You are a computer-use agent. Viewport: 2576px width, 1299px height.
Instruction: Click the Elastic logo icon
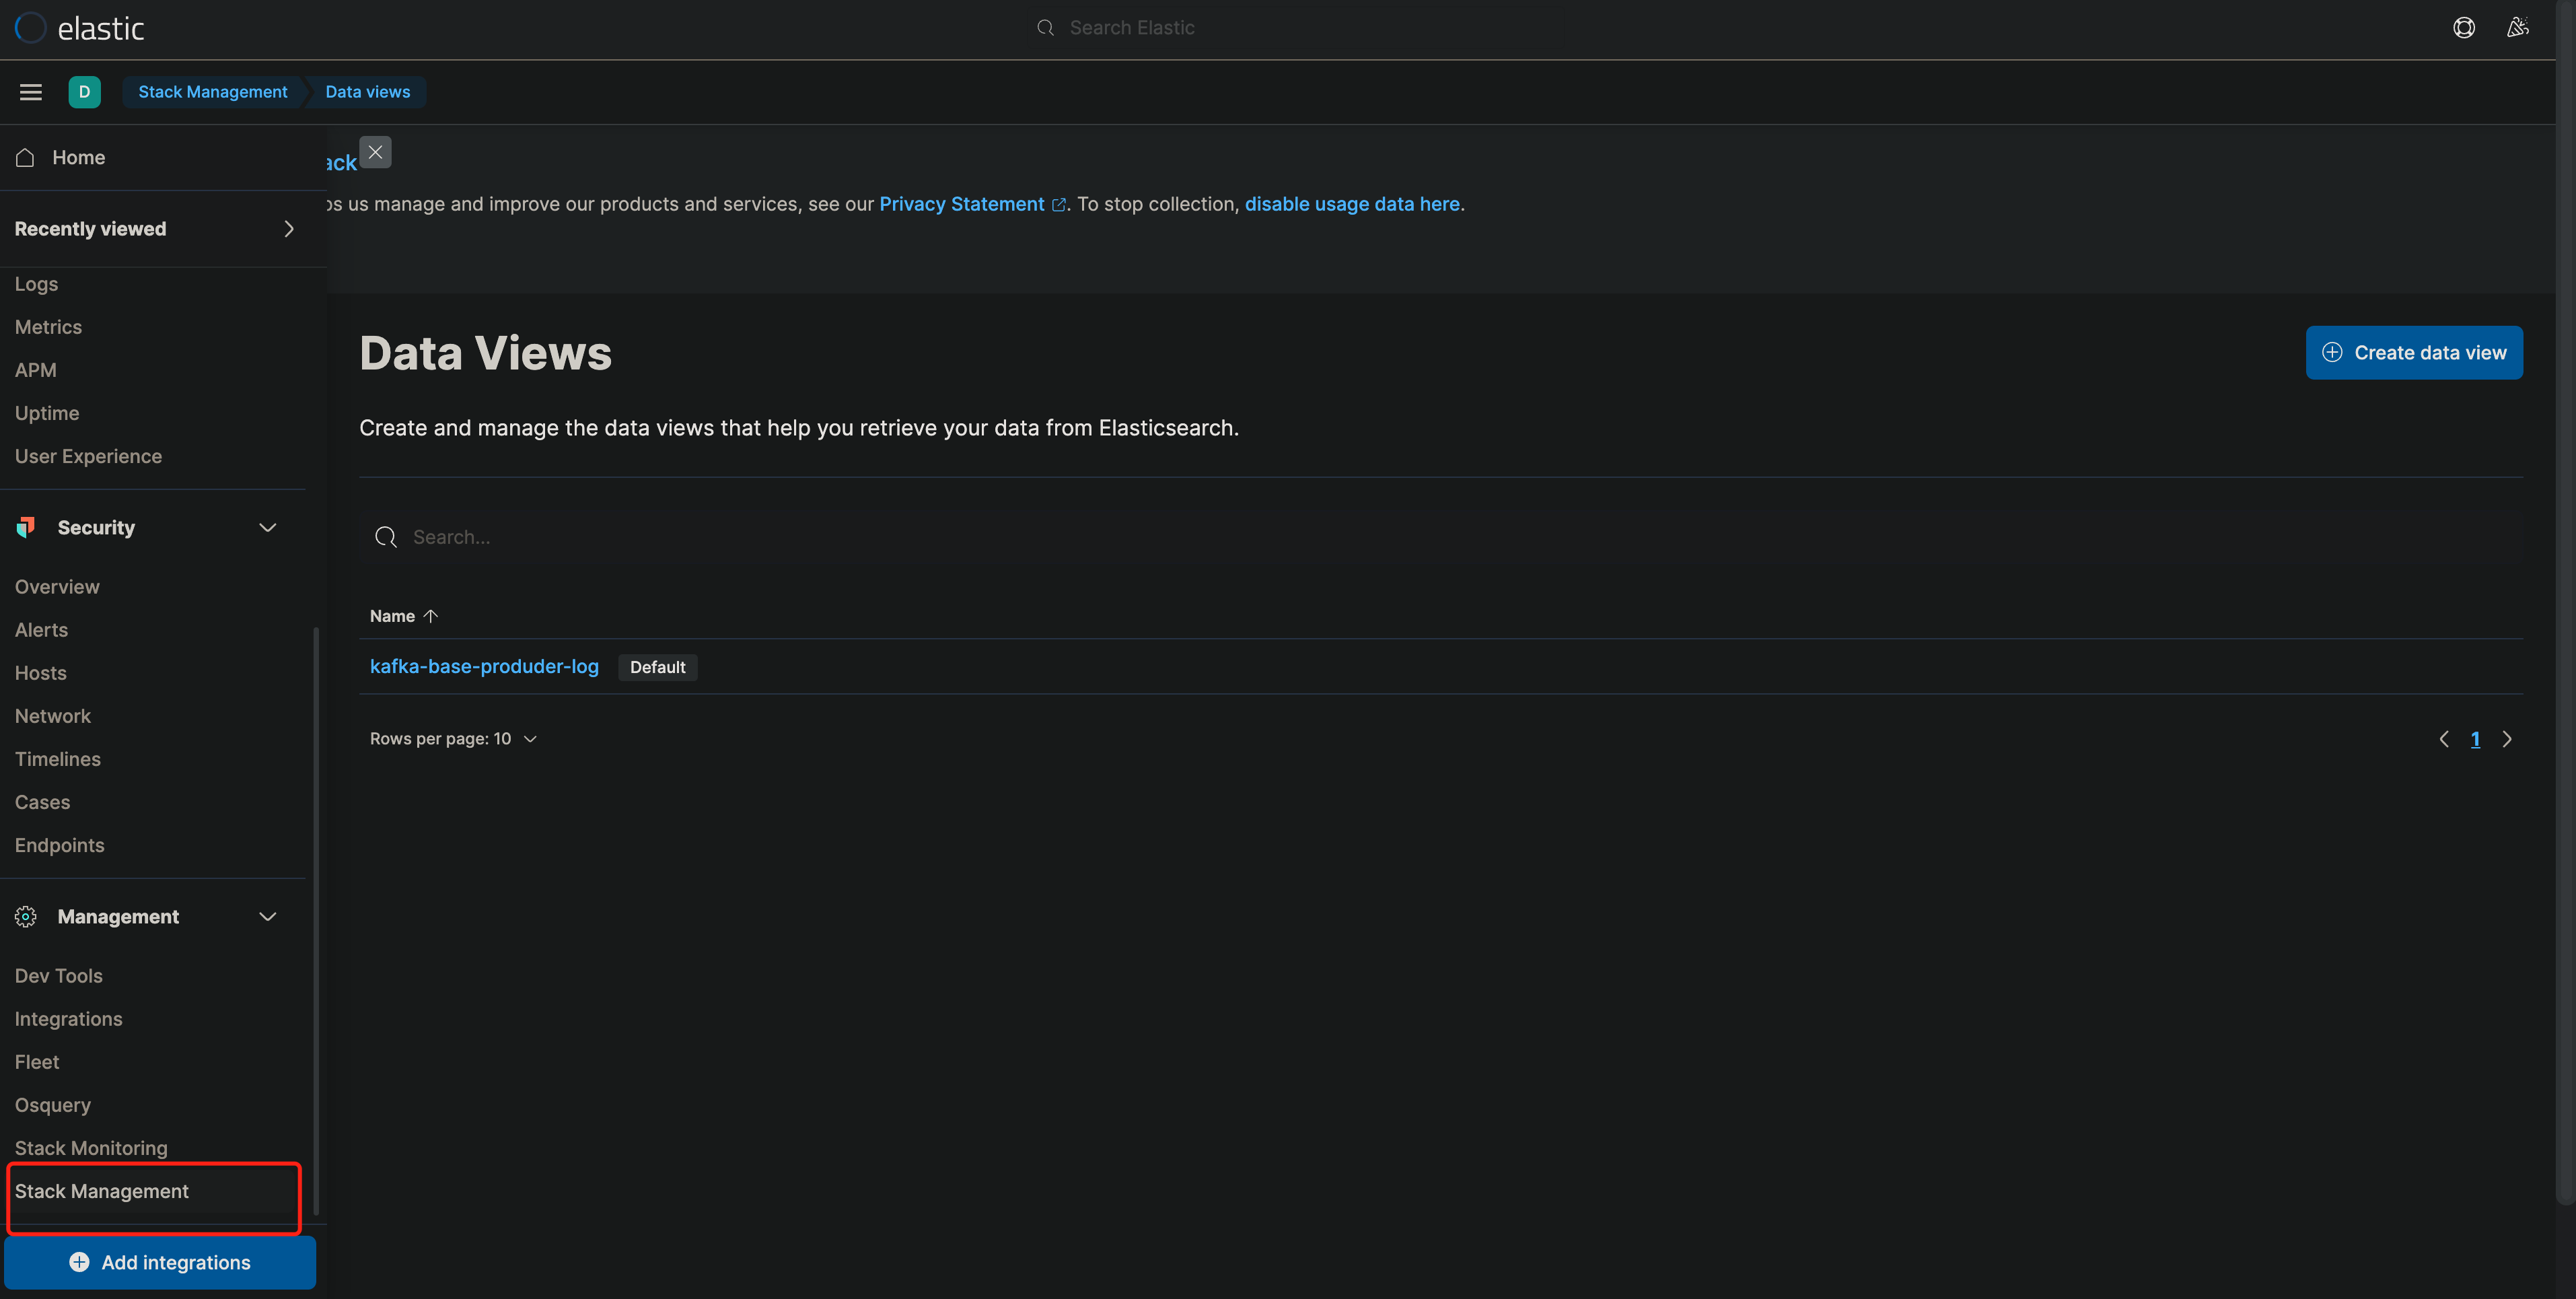pos(31,28)
